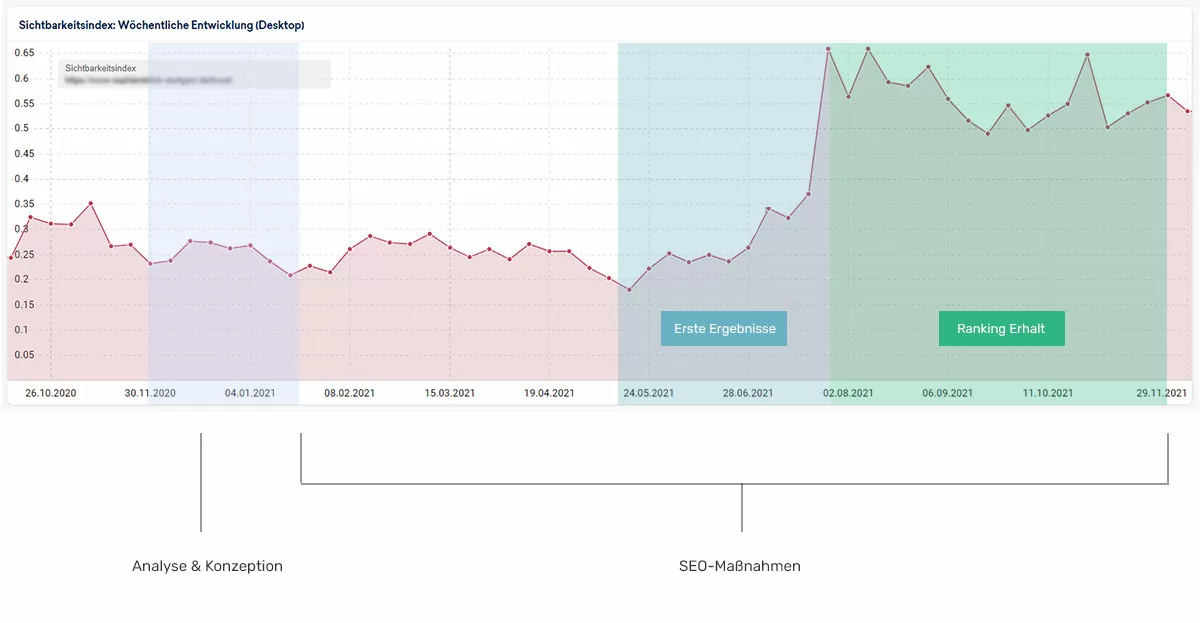Select the lowest data point near 24.05.2021

[x=627, y=289]
